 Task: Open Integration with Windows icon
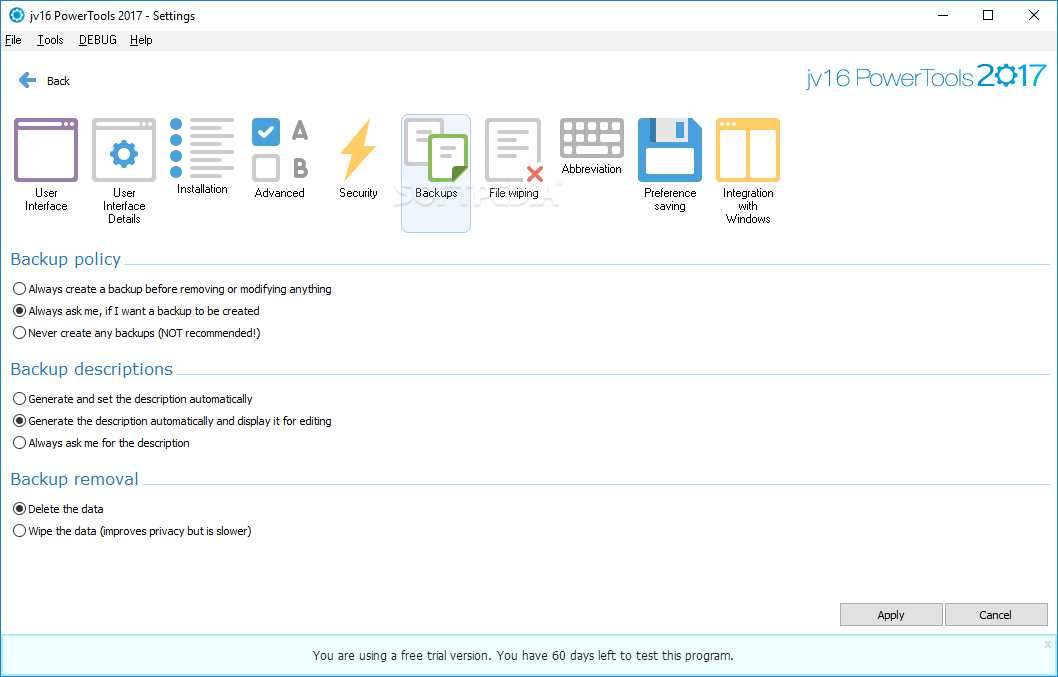point(748,150)
